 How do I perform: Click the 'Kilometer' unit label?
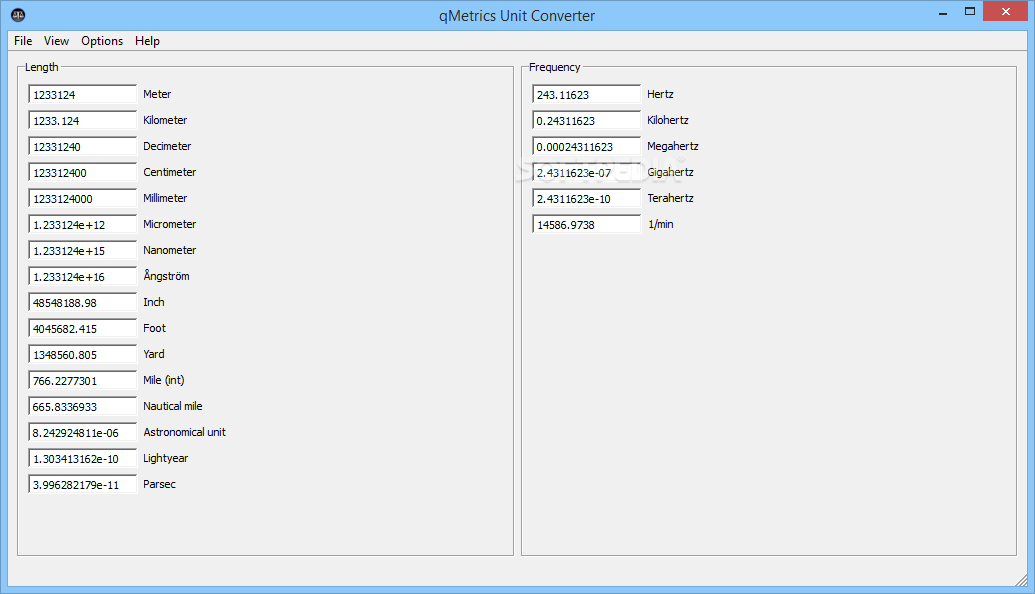[x=165, y=120]
